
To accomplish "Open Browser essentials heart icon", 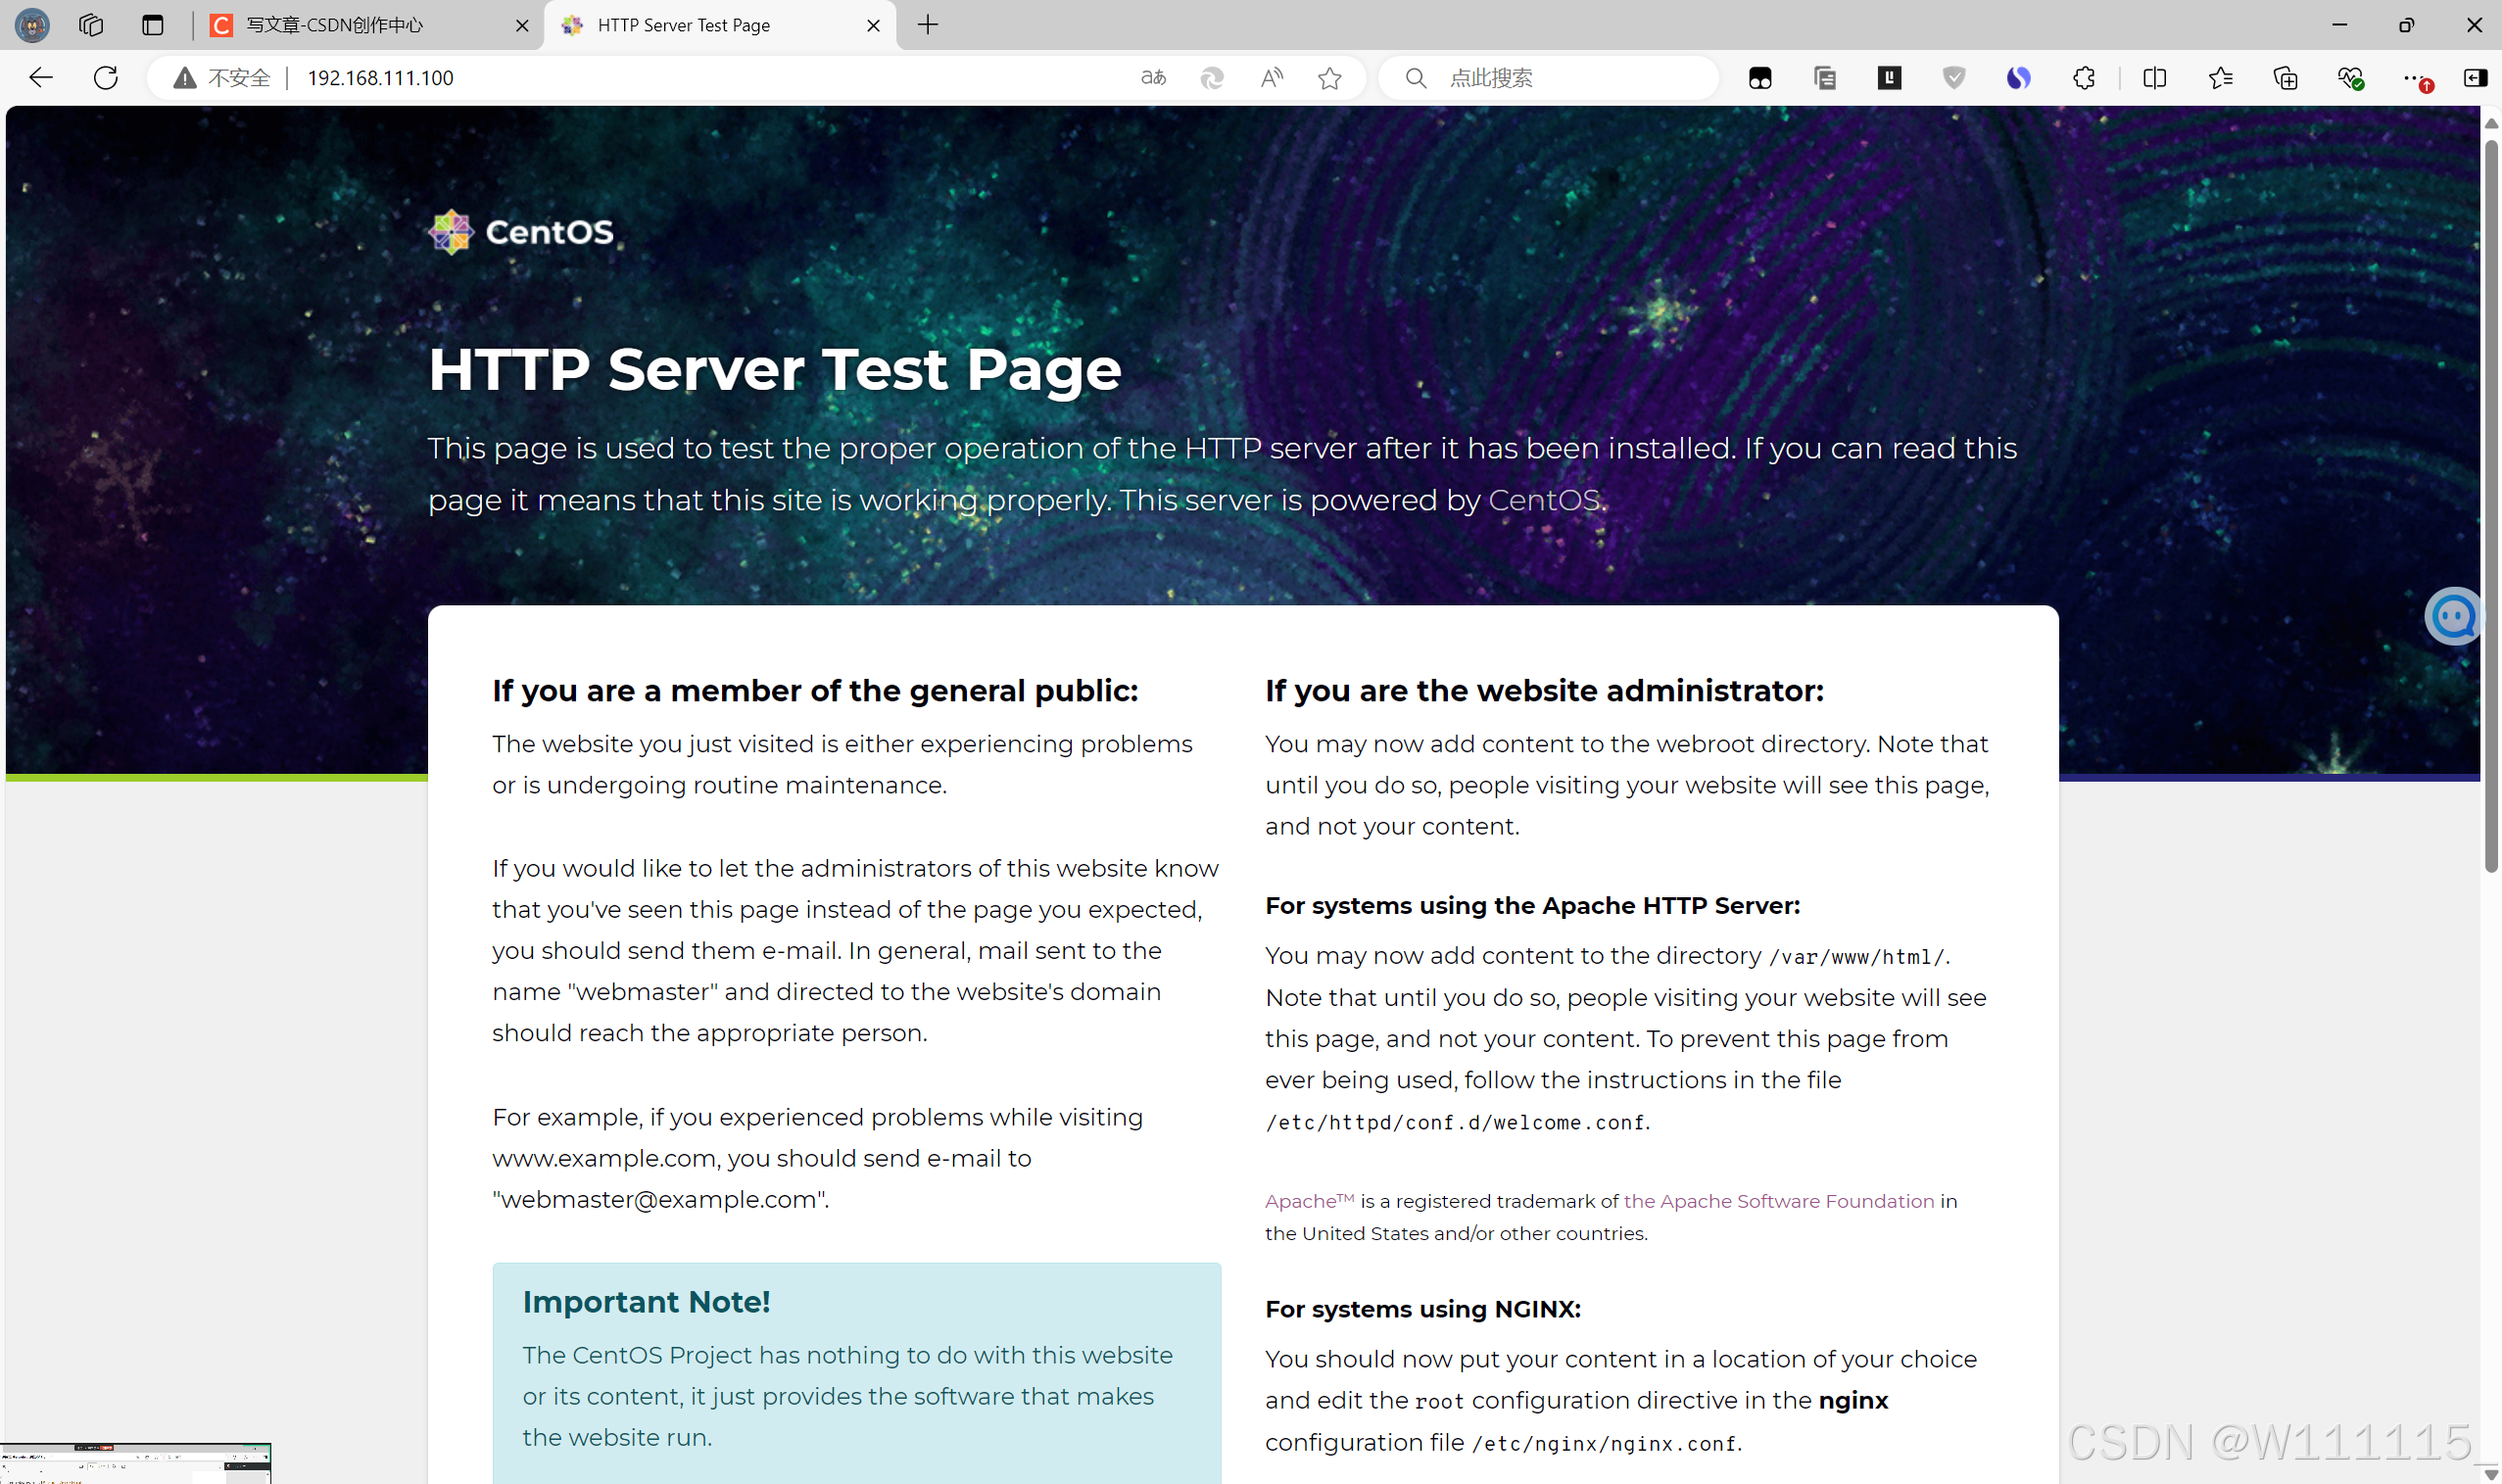I will click(x=2349, y=78).
